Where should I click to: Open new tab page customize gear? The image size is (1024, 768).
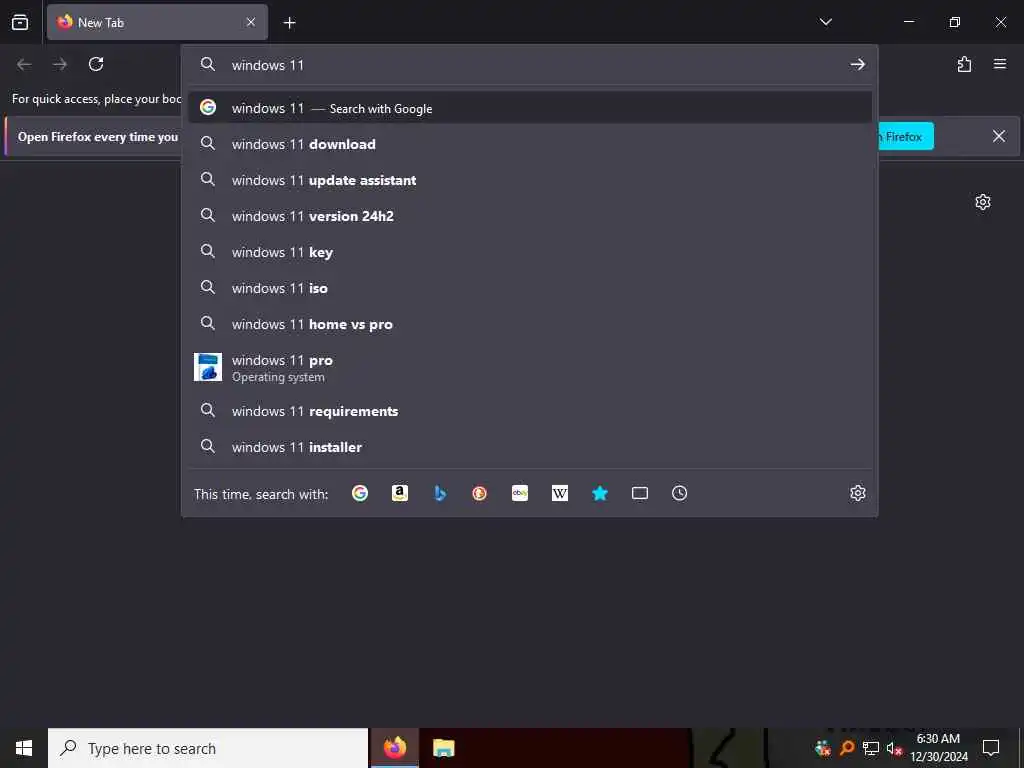pyautogui.click(x=982, y=202)
